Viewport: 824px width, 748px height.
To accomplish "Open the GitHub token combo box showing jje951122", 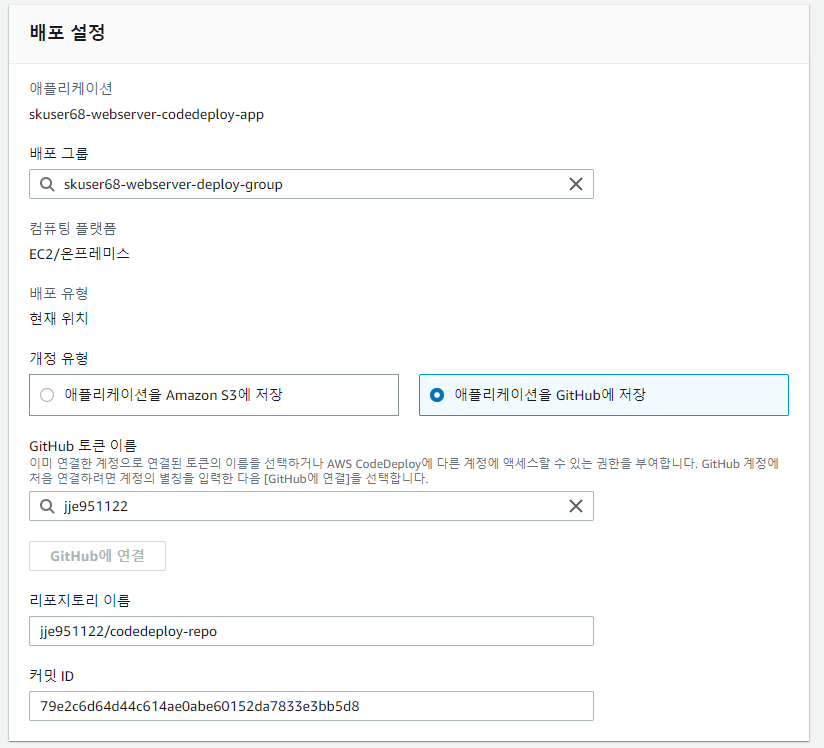I will (311, 506).
